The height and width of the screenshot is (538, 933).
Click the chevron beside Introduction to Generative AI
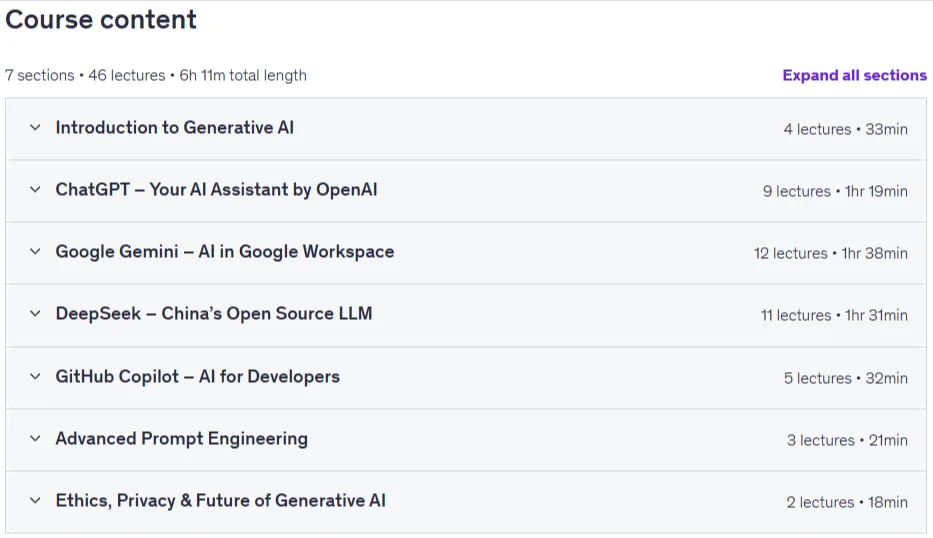[x=35, y=127]
